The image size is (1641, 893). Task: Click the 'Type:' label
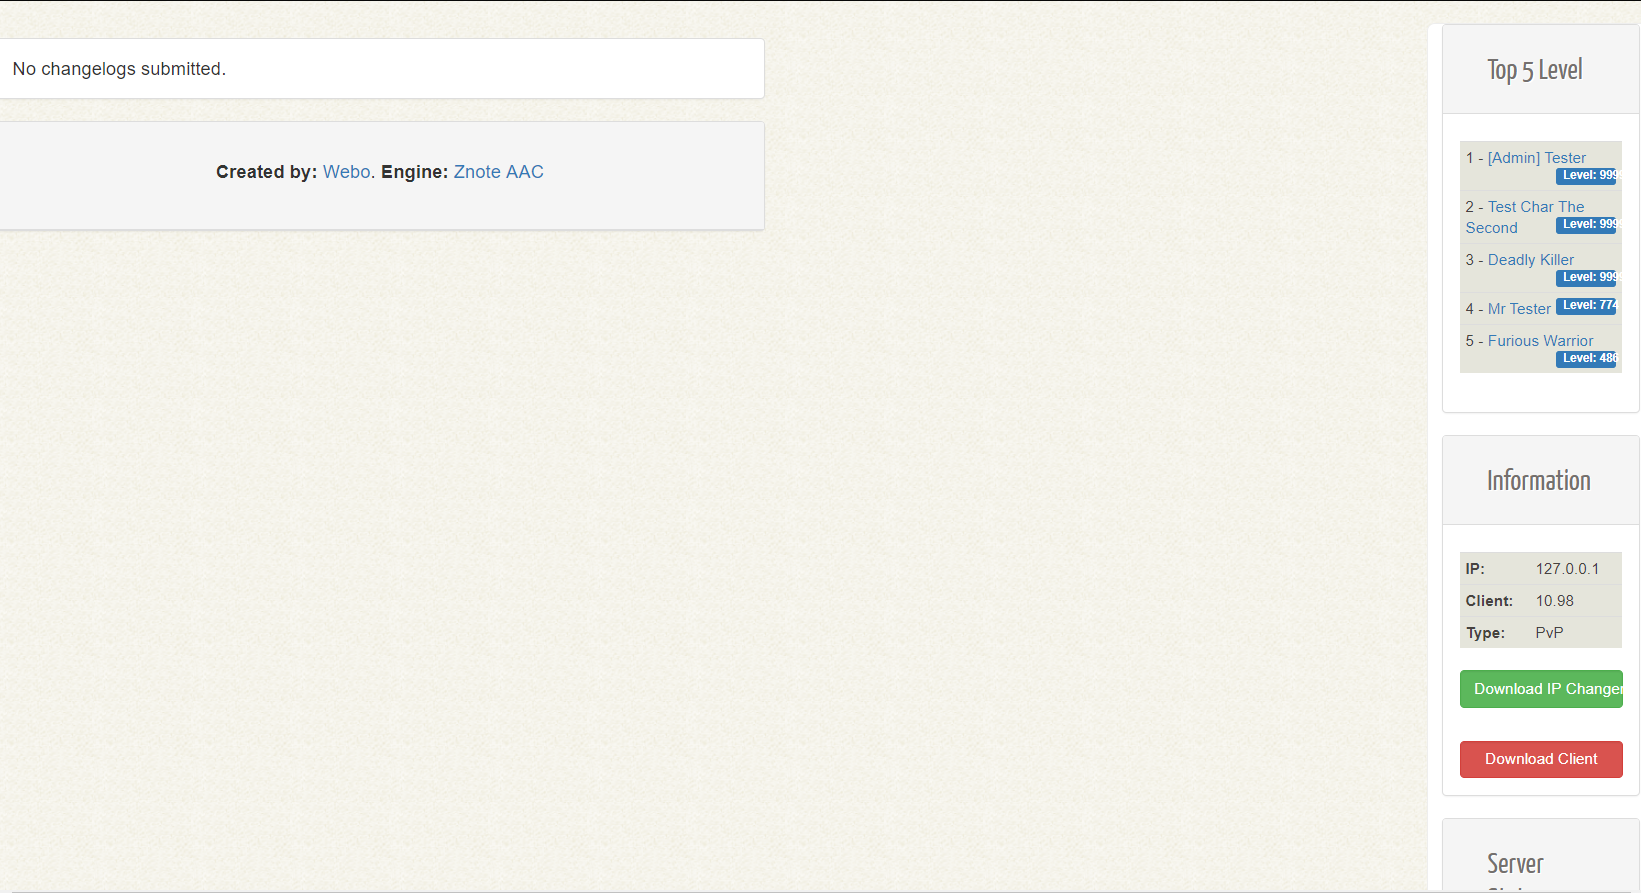coord(1485,633)
